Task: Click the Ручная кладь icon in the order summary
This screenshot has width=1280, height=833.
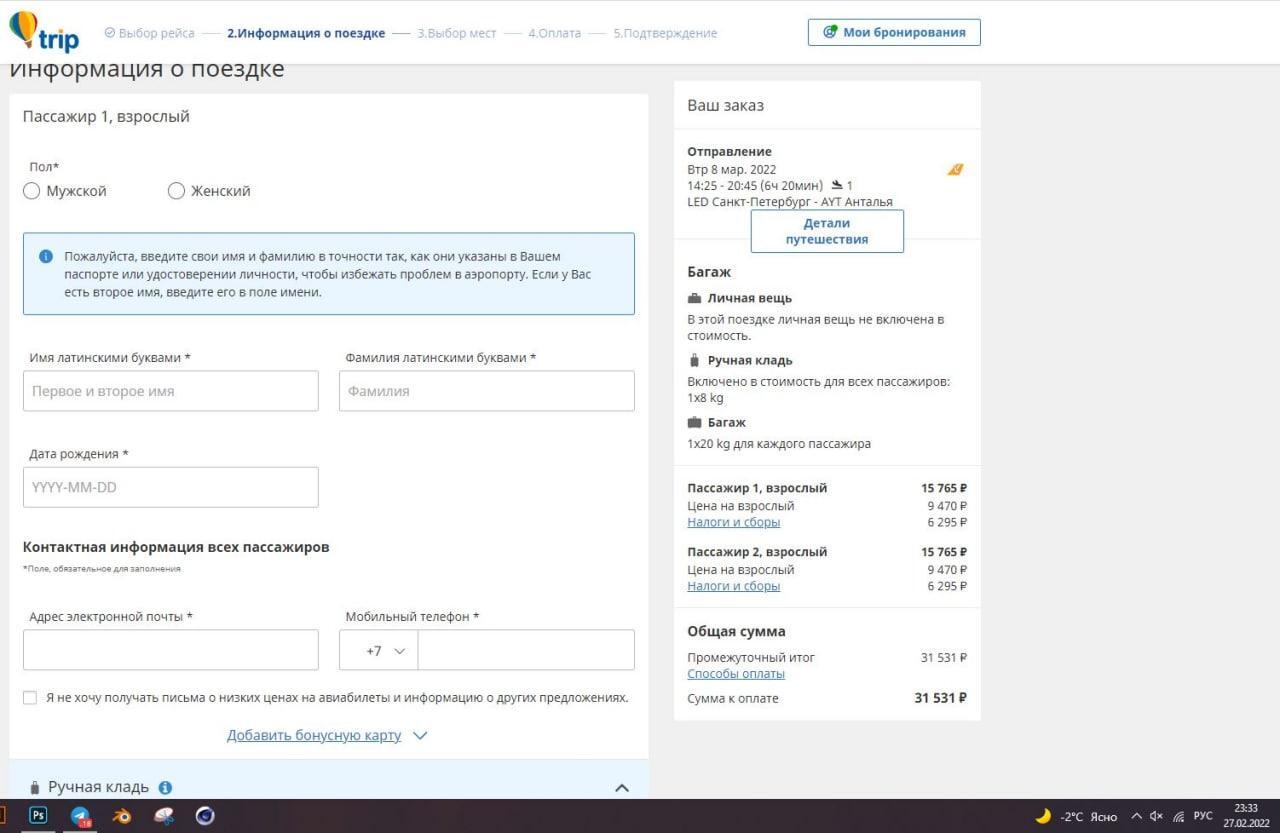Action: [x=695, y=360]
